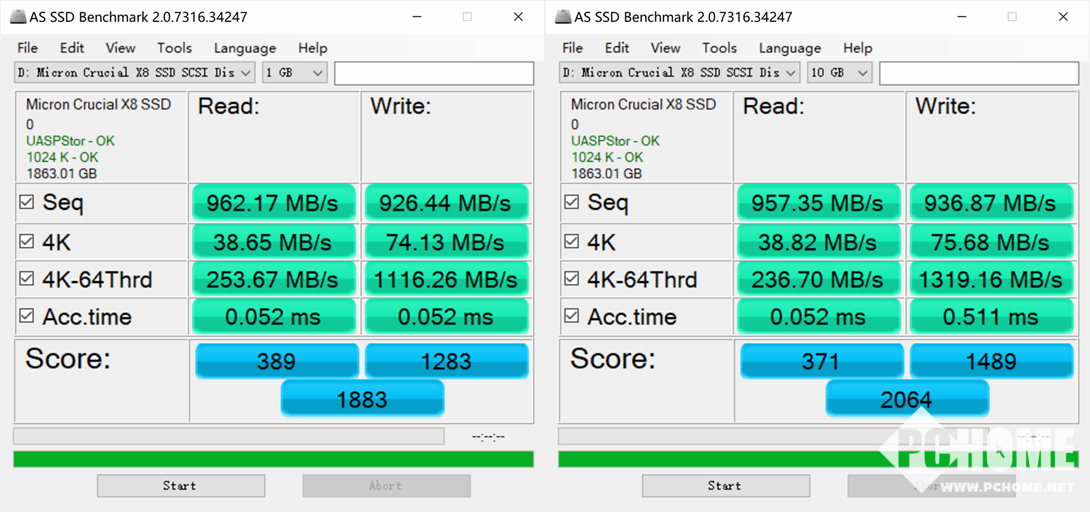Expand the drive selector in the 1 GB window
This screenshot has height=512, width=1090.
[x=245, y=73]
